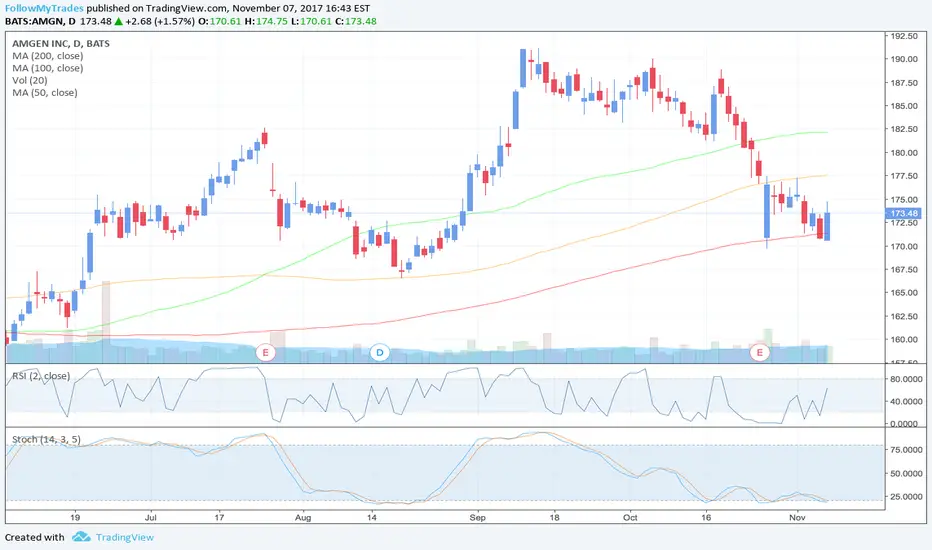Click the 'O:170.61' open value
Screen dimensions: 932x550
click(219, 21)
